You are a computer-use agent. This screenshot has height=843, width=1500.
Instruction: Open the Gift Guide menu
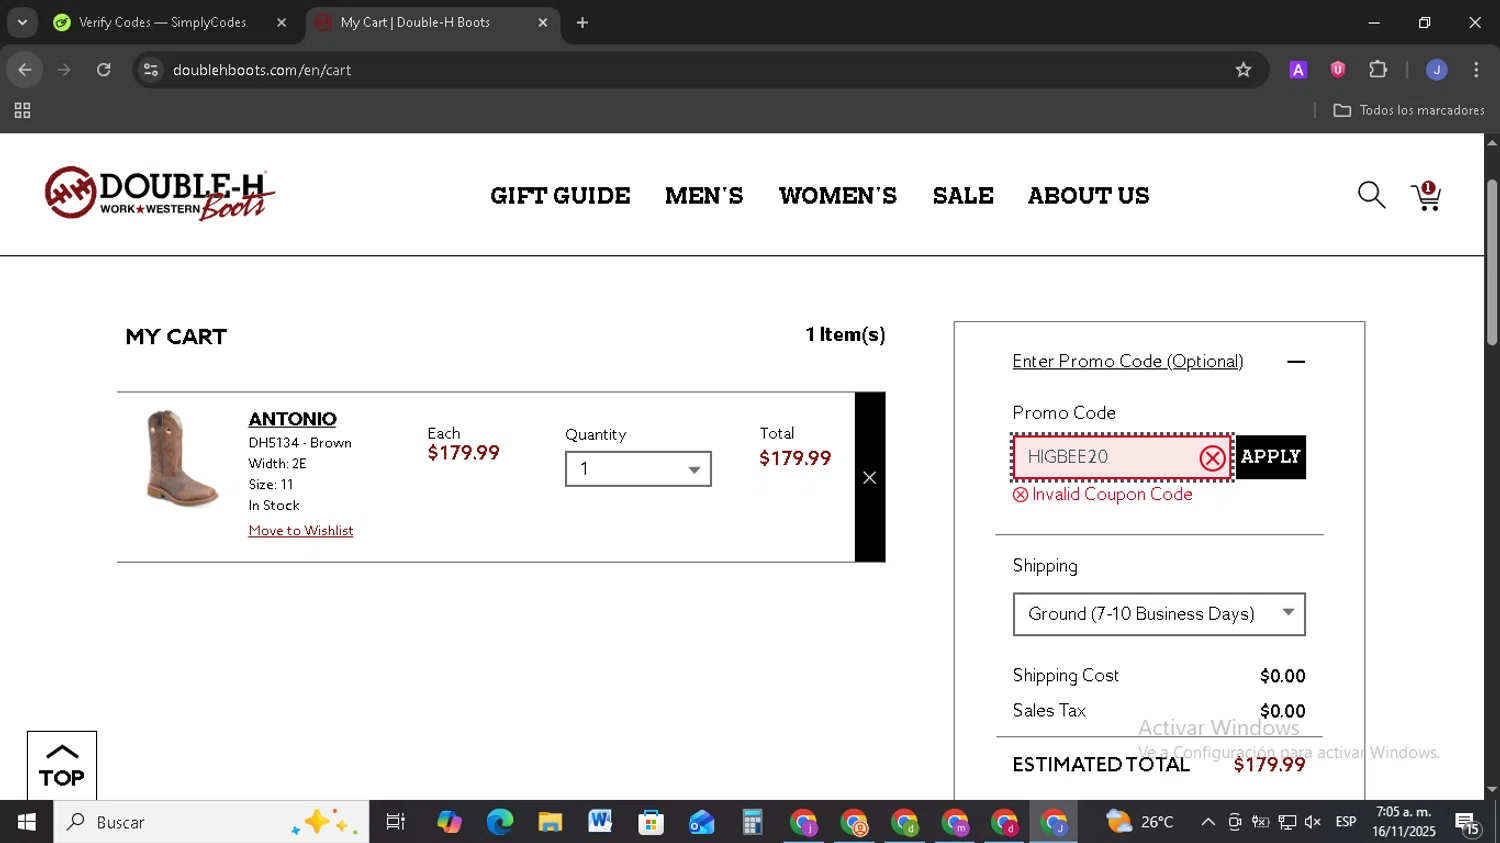(560, 196)
